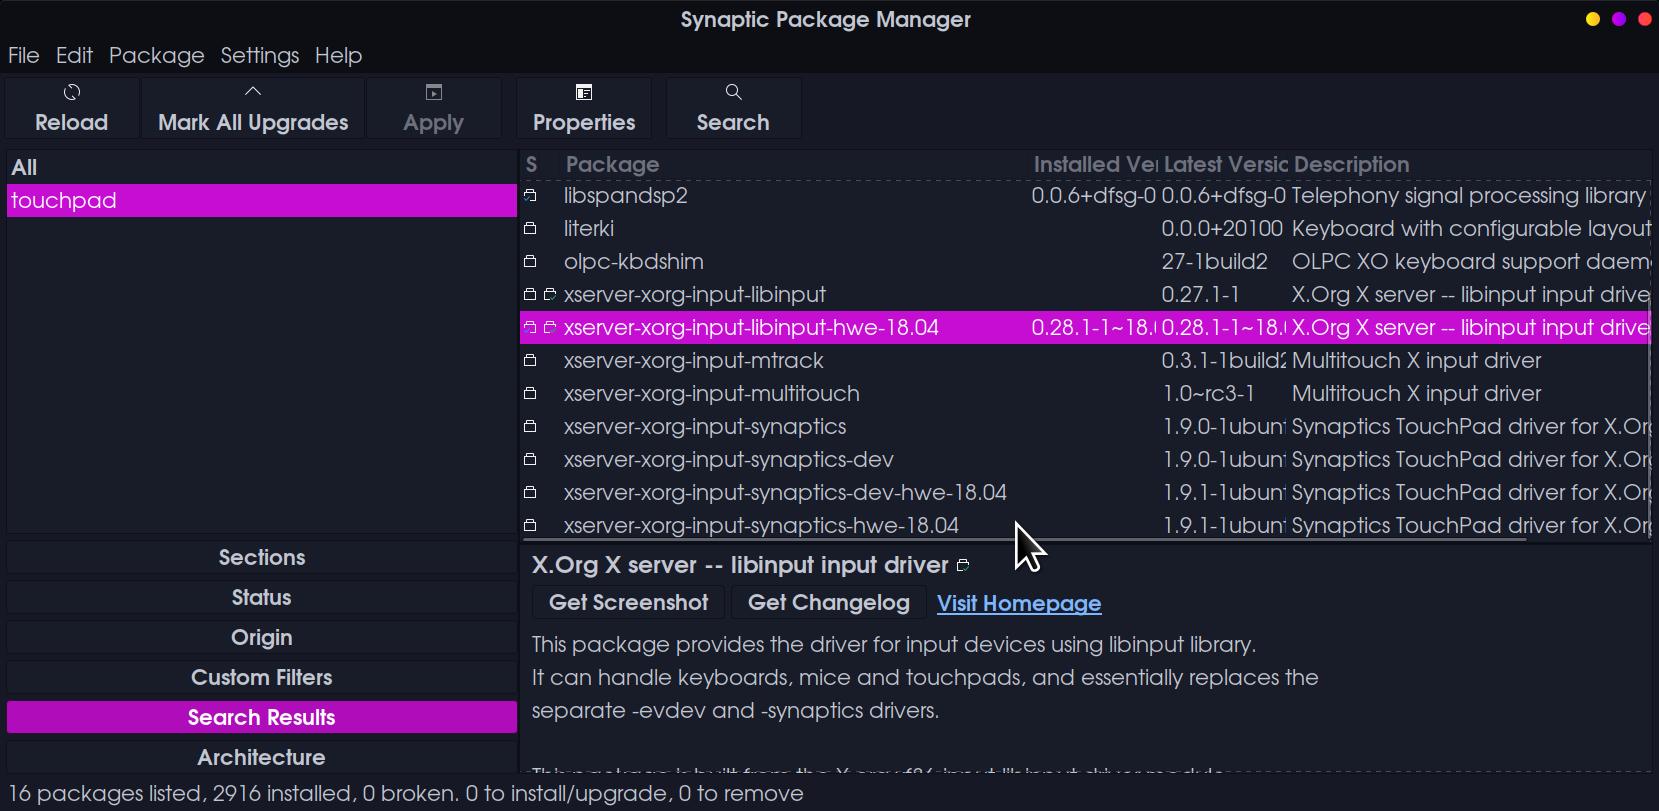
Task: Click the yellow minimize window button
Action: pos(1592,19)
